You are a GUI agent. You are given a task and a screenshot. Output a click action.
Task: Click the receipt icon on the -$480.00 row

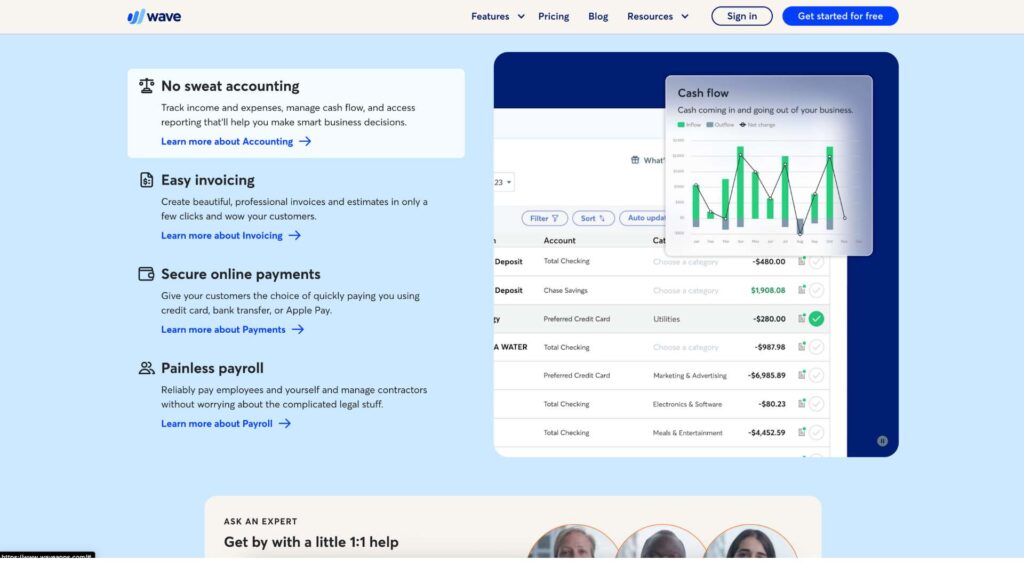click(x=802, y=262)
